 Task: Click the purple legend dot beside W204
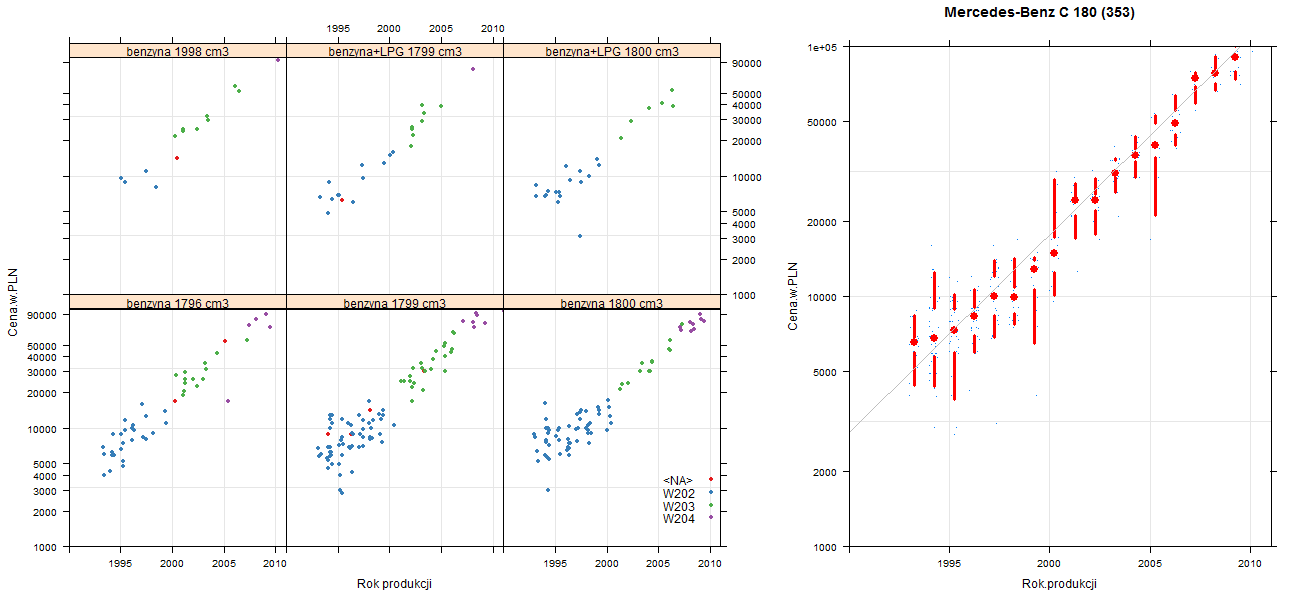tap(710, 517)
